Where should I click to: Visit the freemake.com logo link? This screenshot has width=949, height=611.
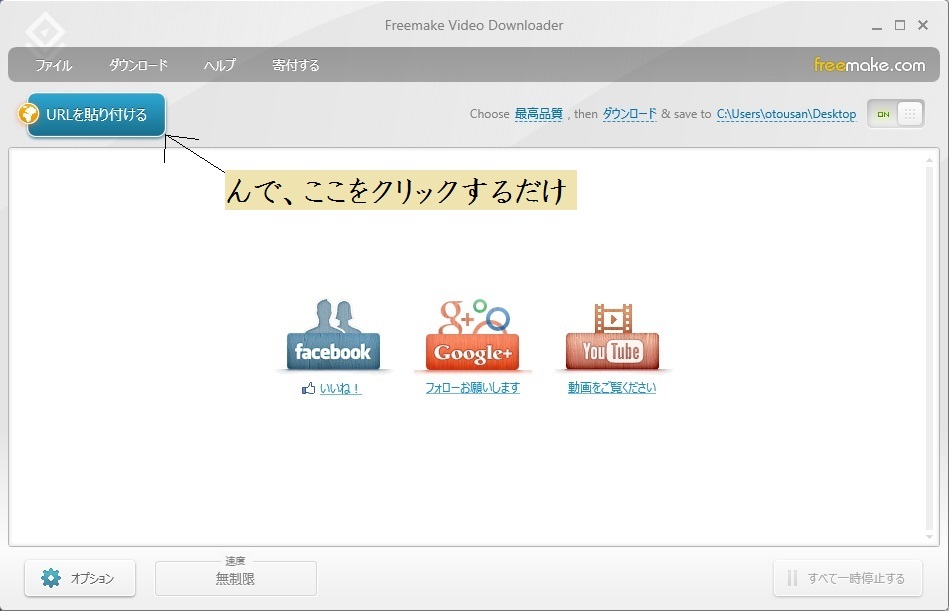(x=869, y=65)
